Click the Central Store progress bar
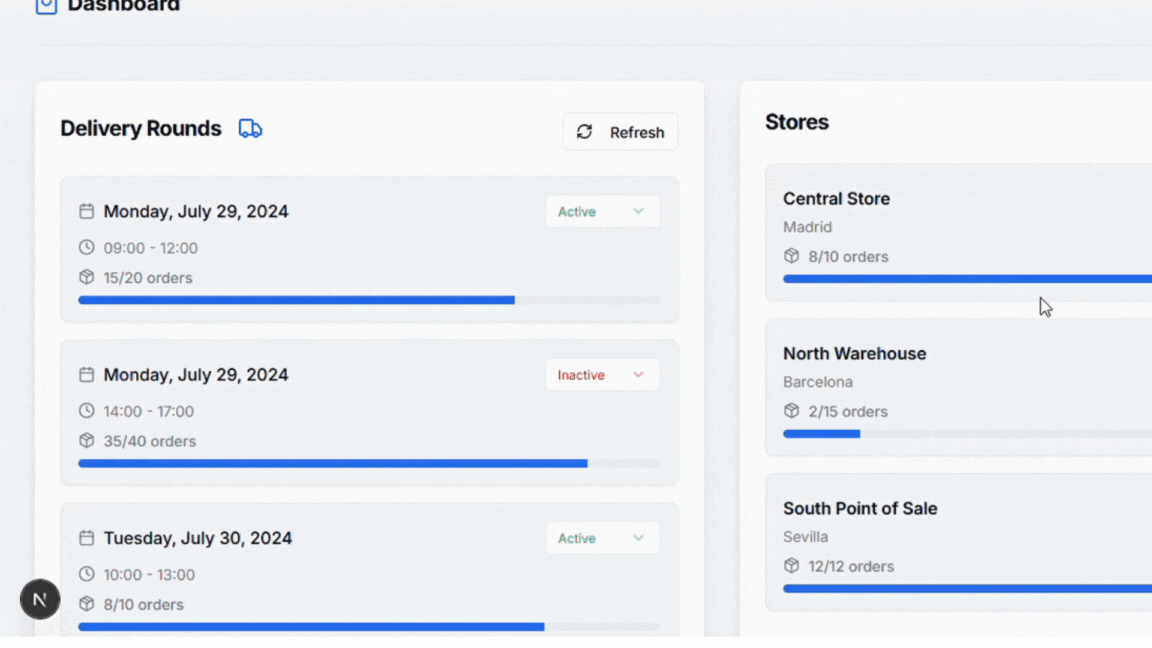The height and width of the screenshot is (648, 1152). coord(968,278)
